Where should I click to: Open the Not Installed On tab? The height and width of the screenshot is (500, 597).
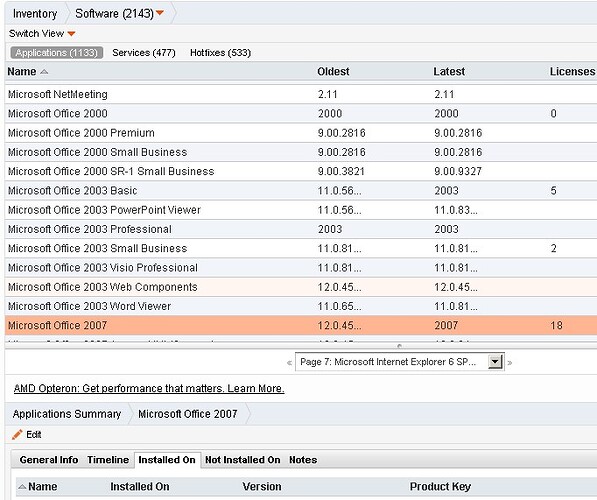[243, 460]
